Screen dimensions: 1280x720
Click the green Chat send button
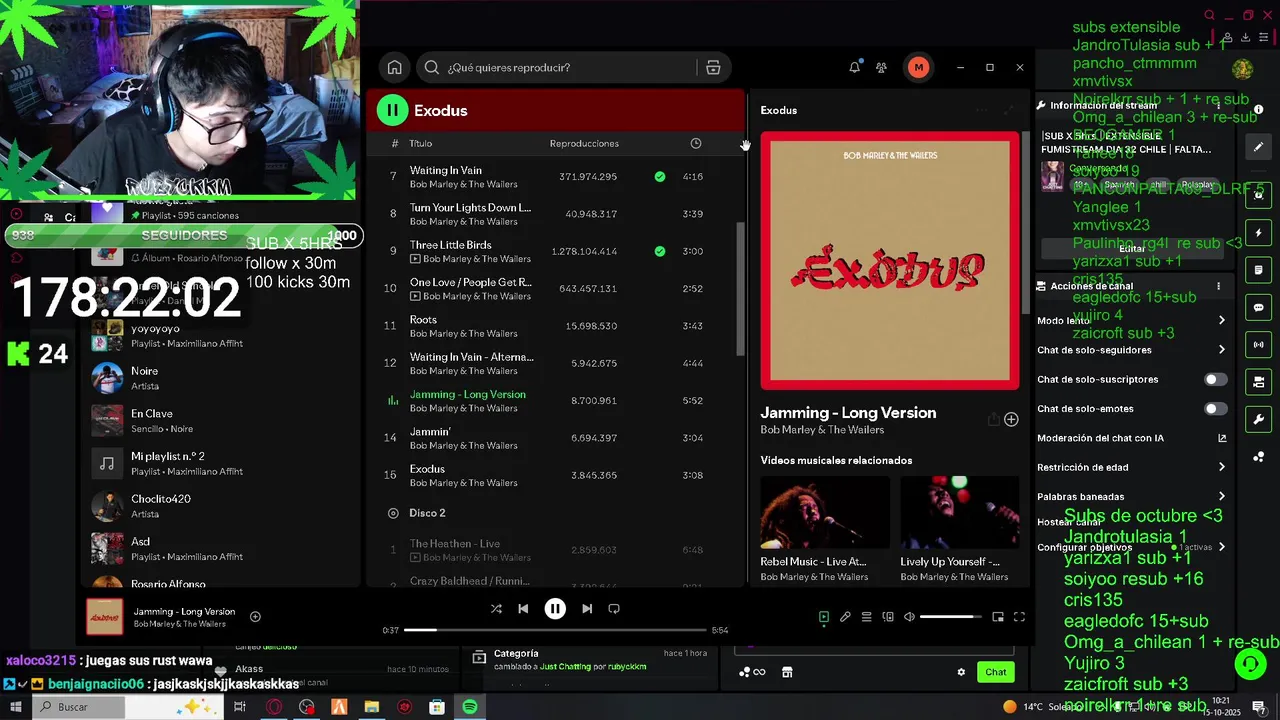pos(996,672)
